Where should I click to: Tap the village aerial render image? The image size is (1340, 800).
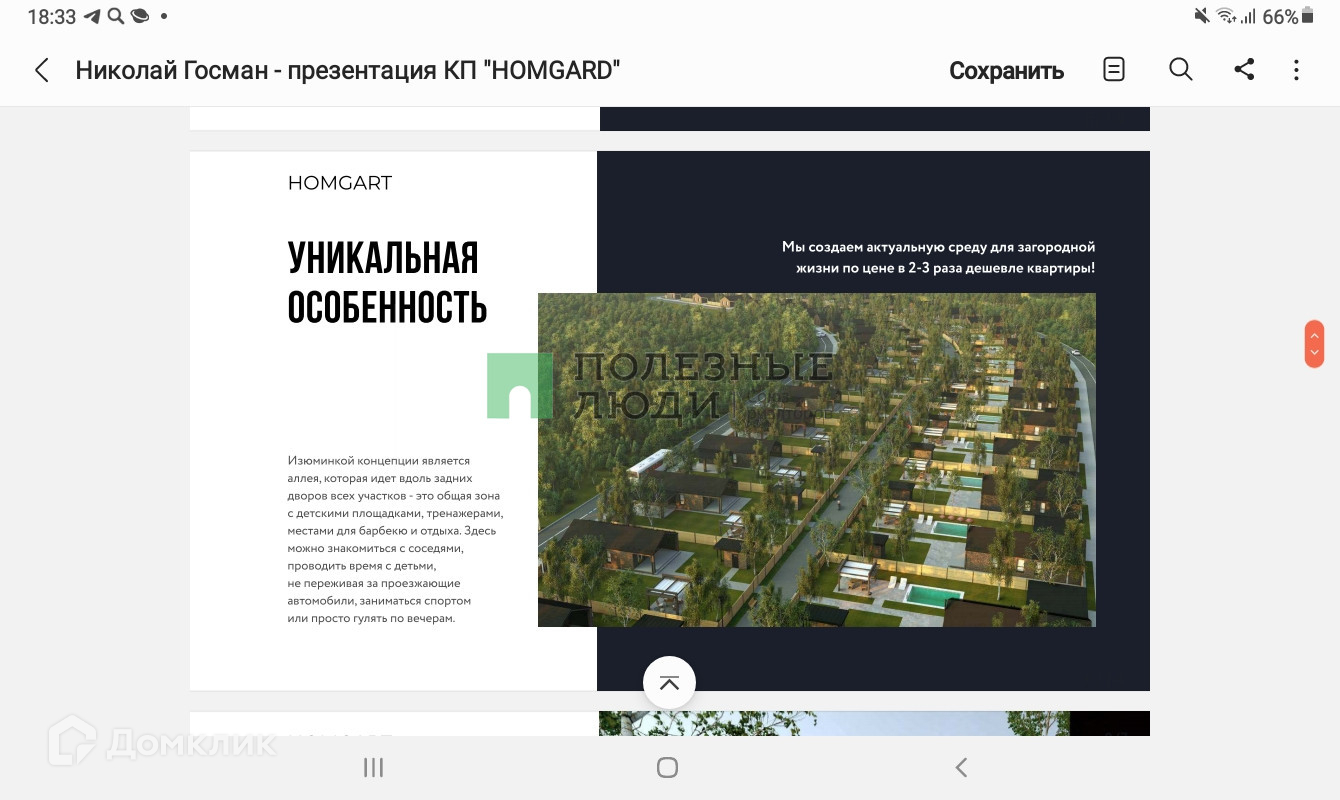pos(817,460)
